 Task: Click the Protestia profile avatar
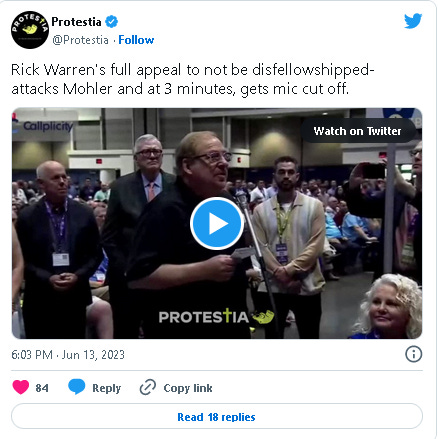click(x=30, y=30)
